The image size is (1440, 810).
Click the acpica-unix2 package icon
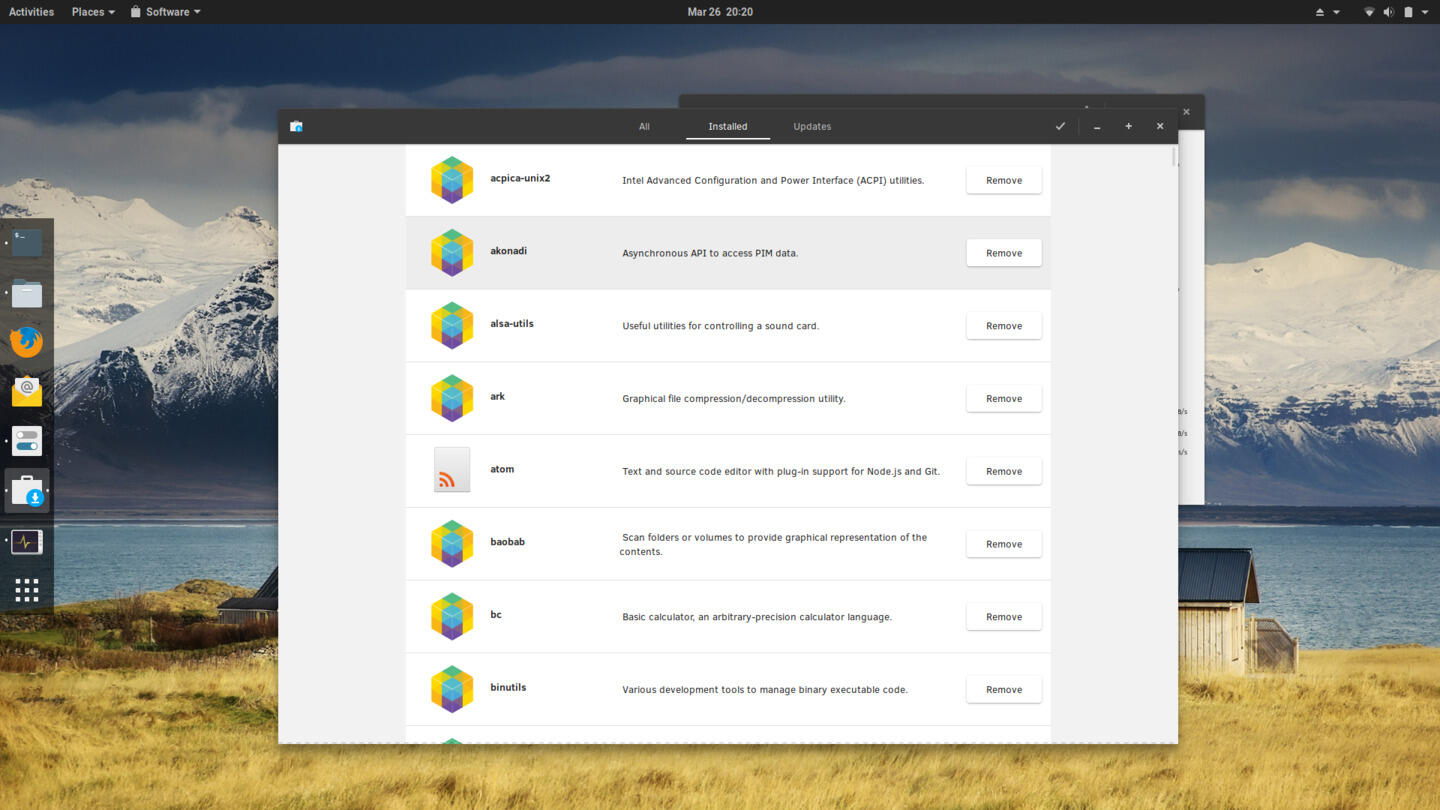click(452, 180)
